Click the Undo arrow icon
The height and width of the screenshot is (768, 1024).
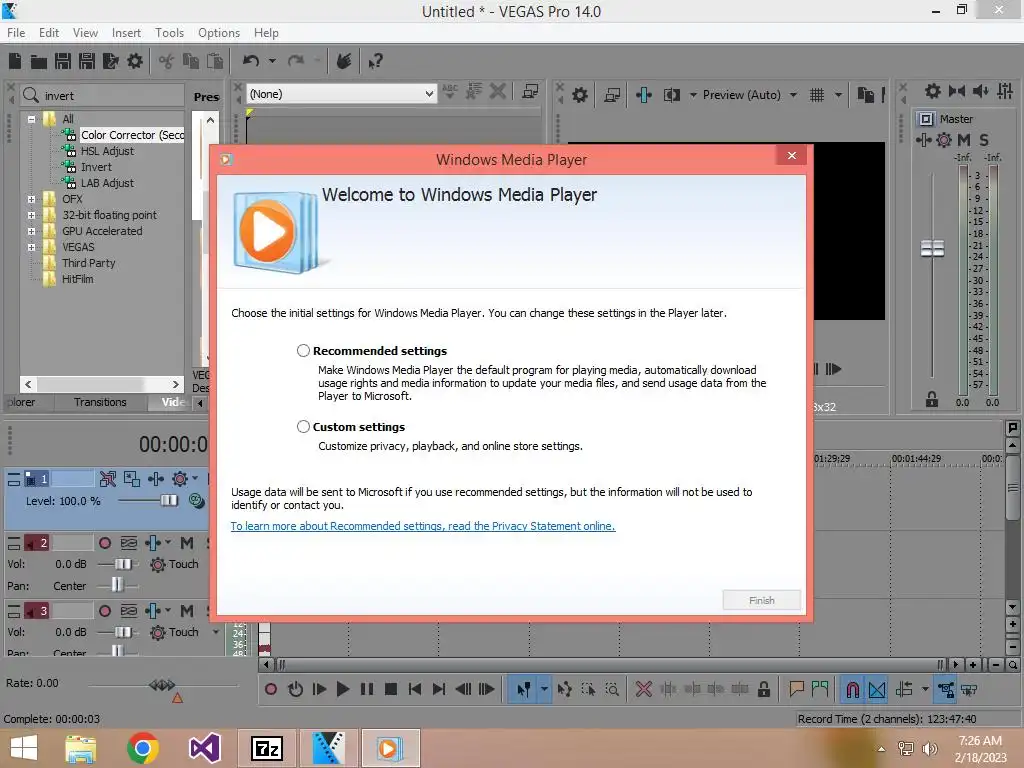tap(251, 61)
